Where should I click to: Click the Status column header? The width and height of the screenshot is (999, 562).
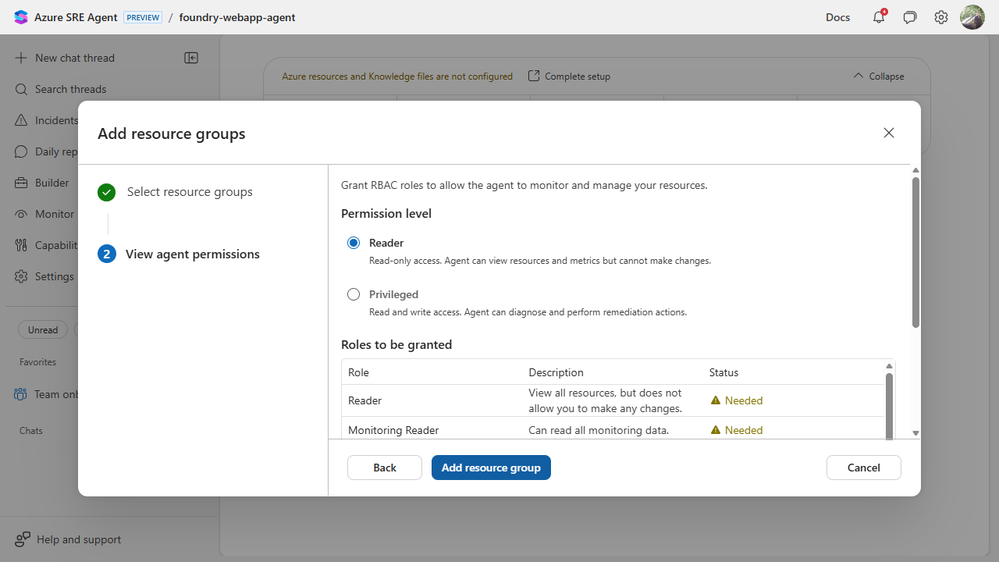tap(724, 372)
